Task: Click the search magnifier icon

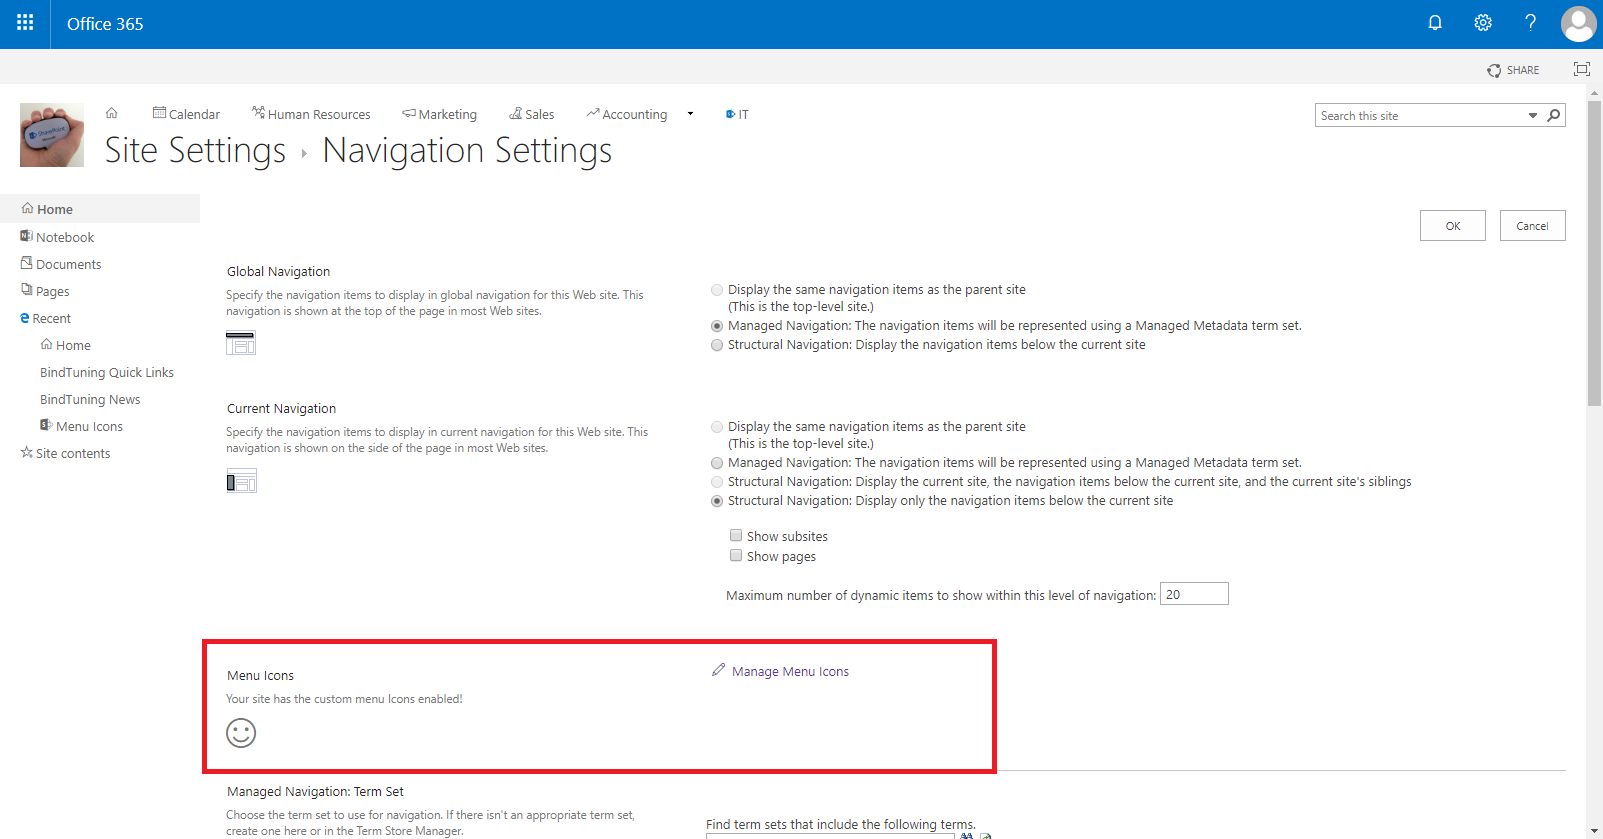Action: 1554,115
